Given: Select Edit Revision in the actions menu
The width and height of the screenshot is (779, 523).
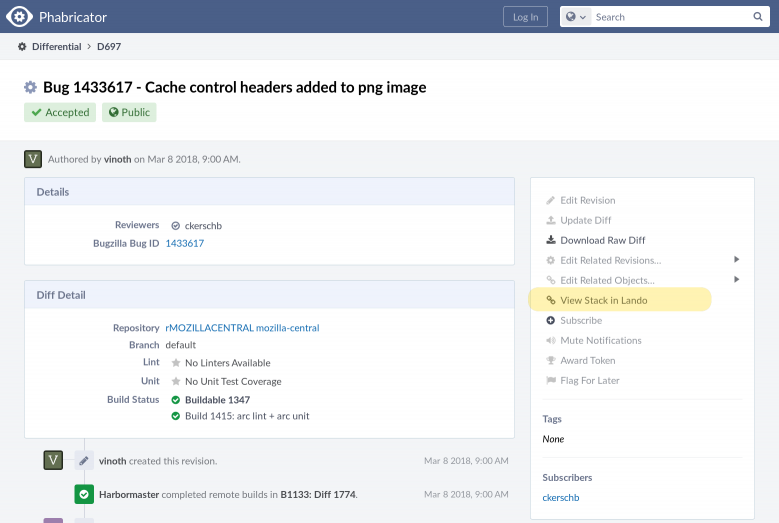Looking at the screenshot, I should click(588, 201).
